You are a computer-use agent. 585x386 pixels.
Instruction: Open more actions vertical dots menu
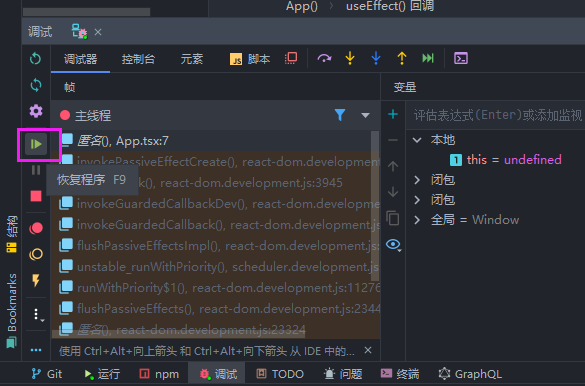[37, 314]
